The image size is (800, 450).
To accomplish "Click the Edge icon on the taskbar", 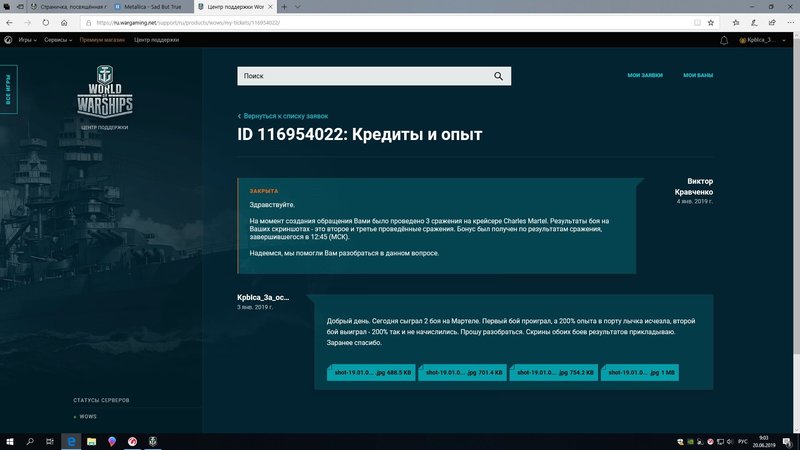I will click(x=71, y=441).
